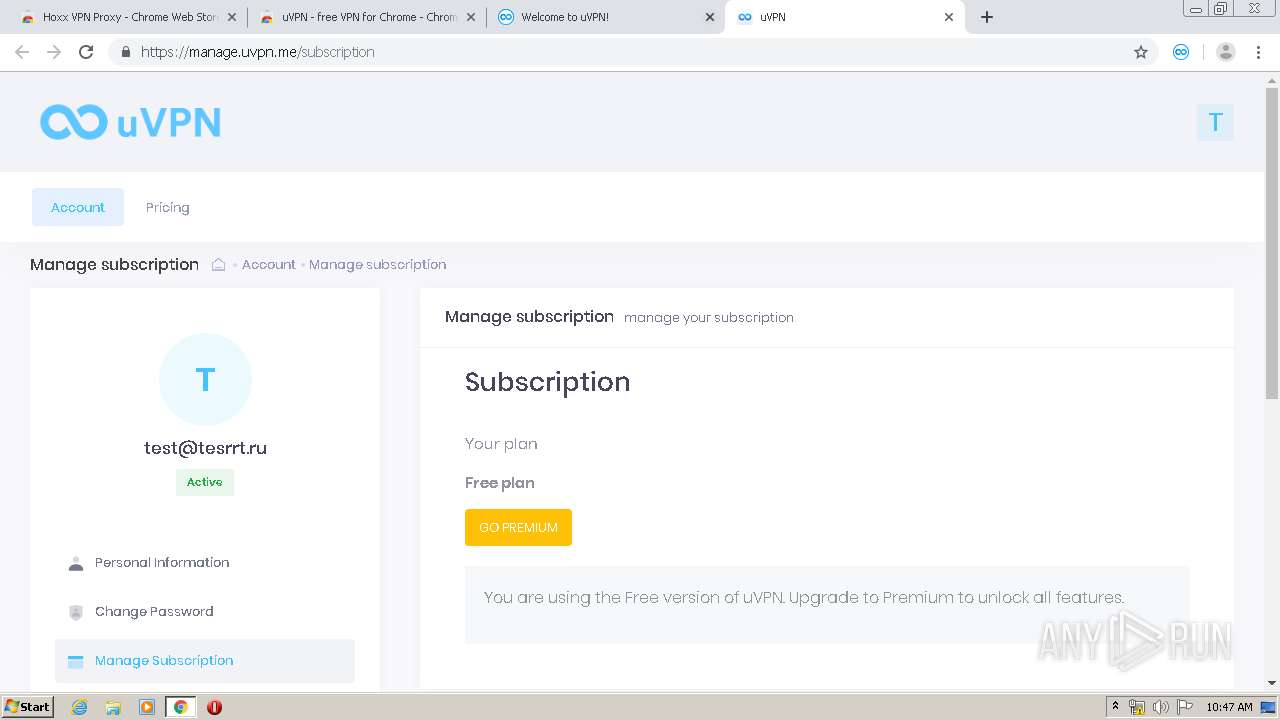Go back to previous page

[x=22, y=52]
